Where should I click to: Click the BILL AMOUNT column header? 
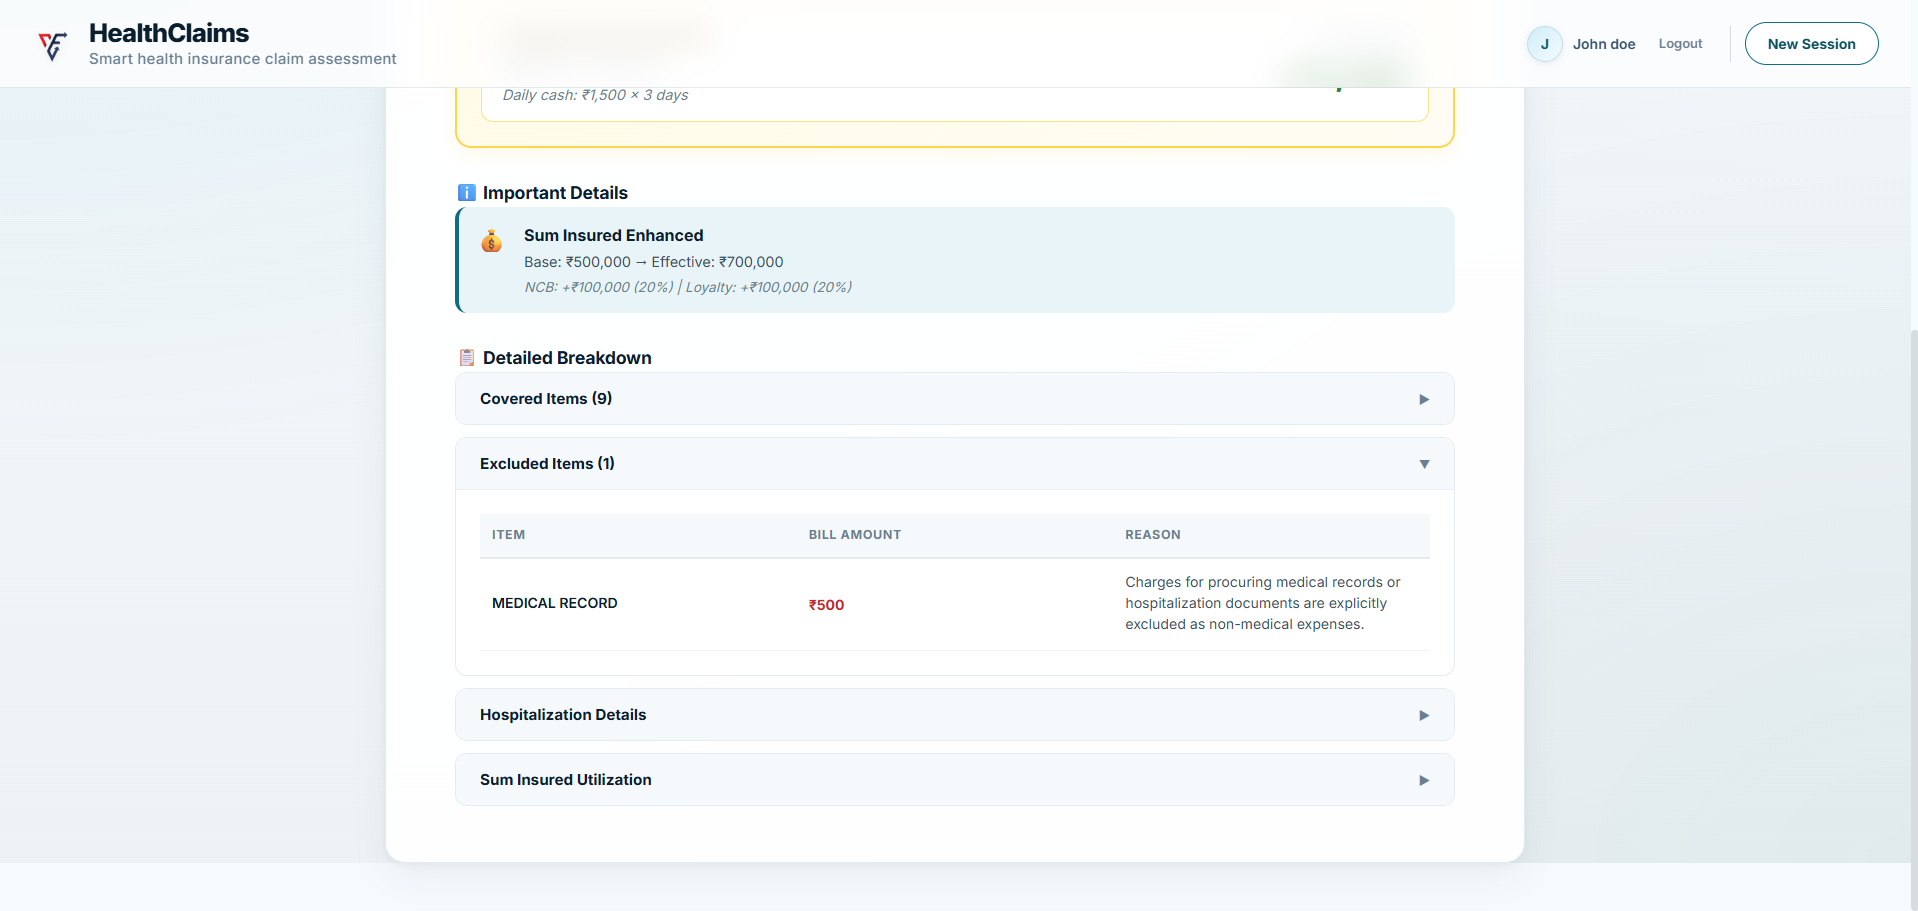[x=855, y=535]
